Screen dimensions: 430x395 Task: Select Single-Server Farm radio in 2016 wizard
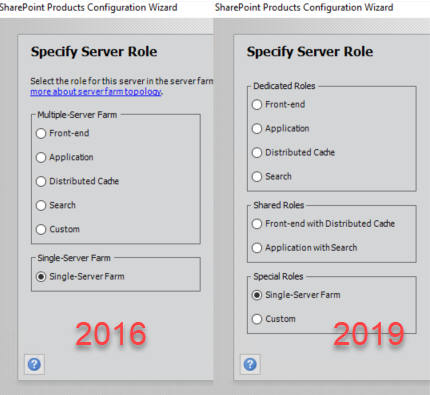[x=41, y=277]
